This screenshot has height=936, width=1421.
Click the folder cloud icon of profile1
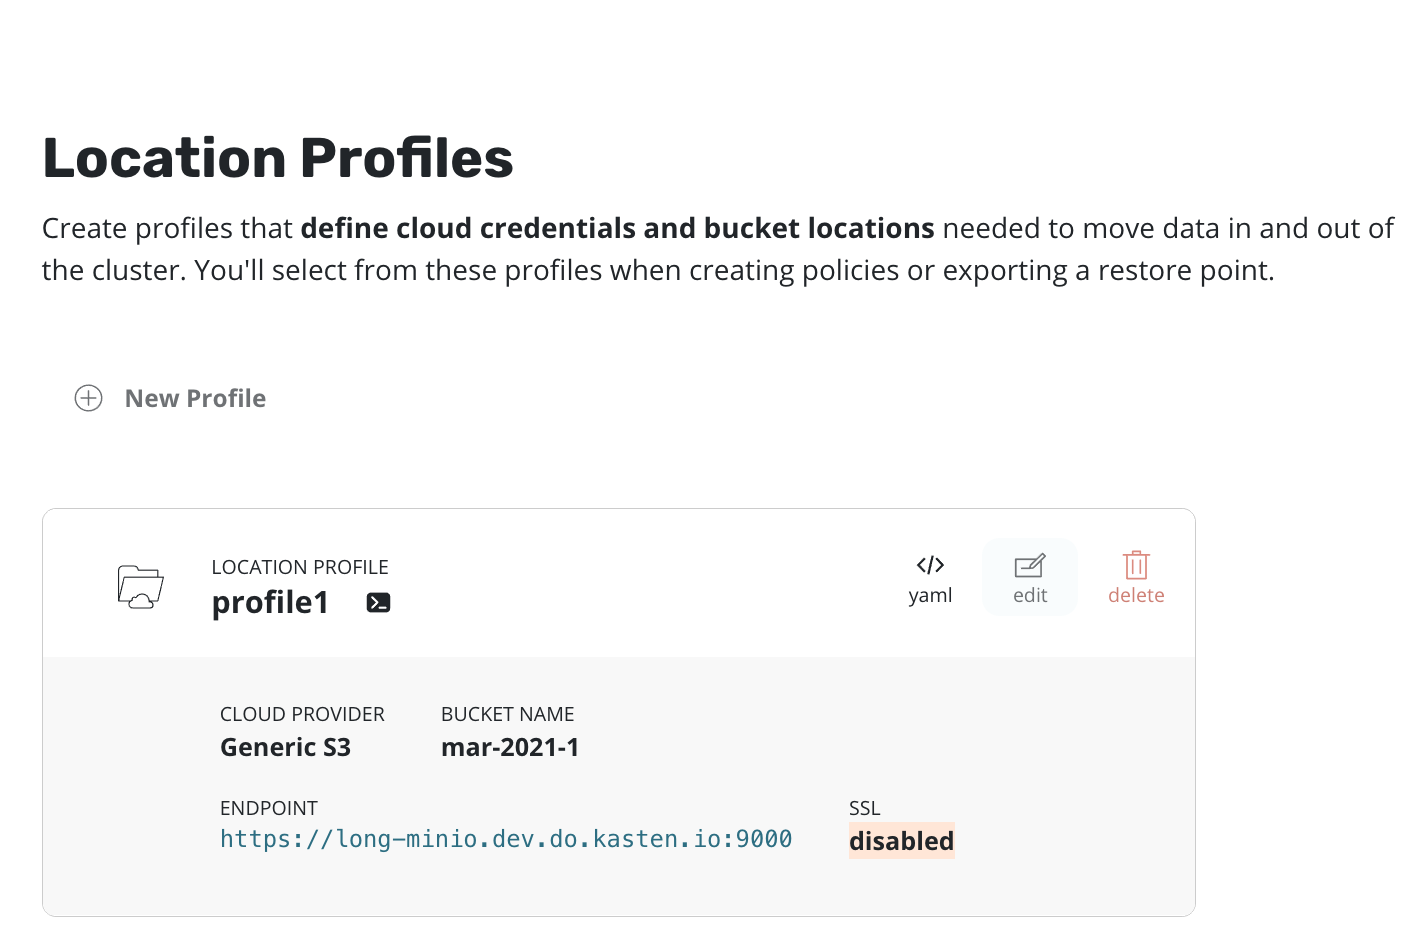(140, 587)
